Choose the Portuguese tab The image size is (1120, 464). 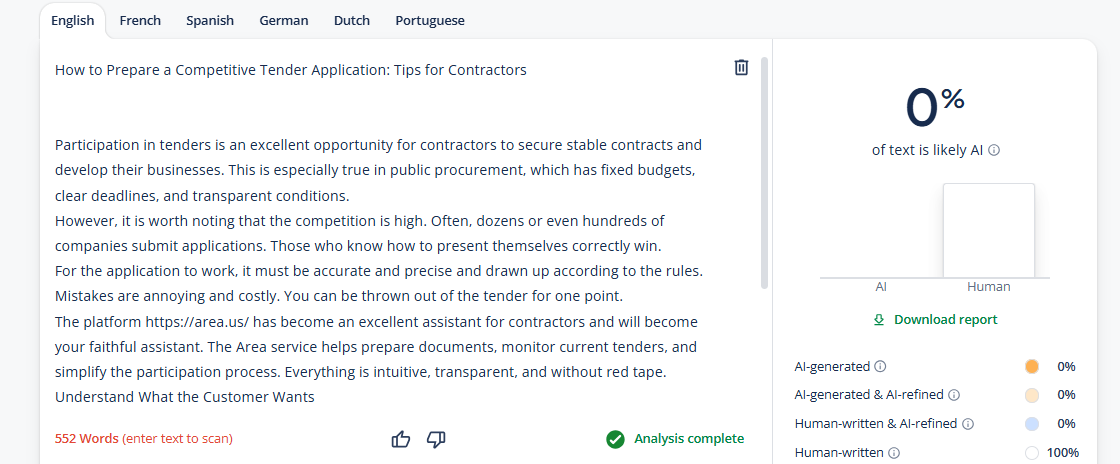click(x=430, y=21)
